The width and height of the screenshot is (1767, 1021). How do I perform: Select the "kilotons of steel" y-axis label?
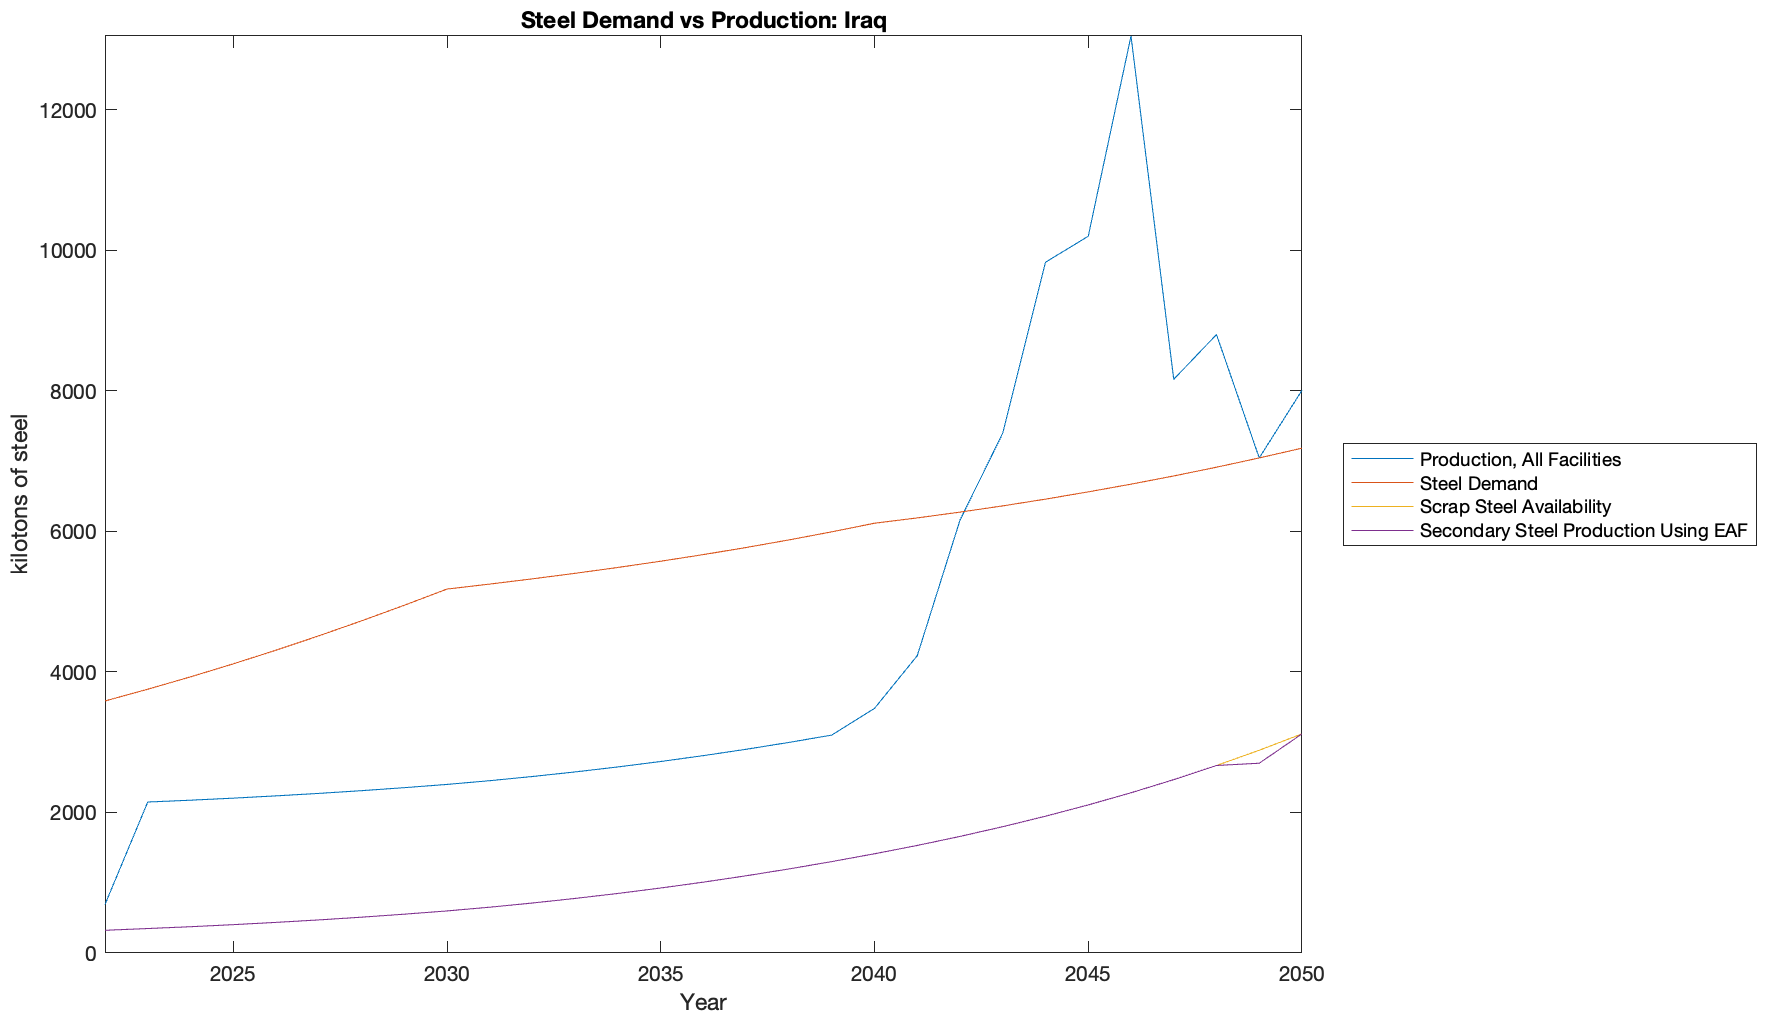pos(20,494)
